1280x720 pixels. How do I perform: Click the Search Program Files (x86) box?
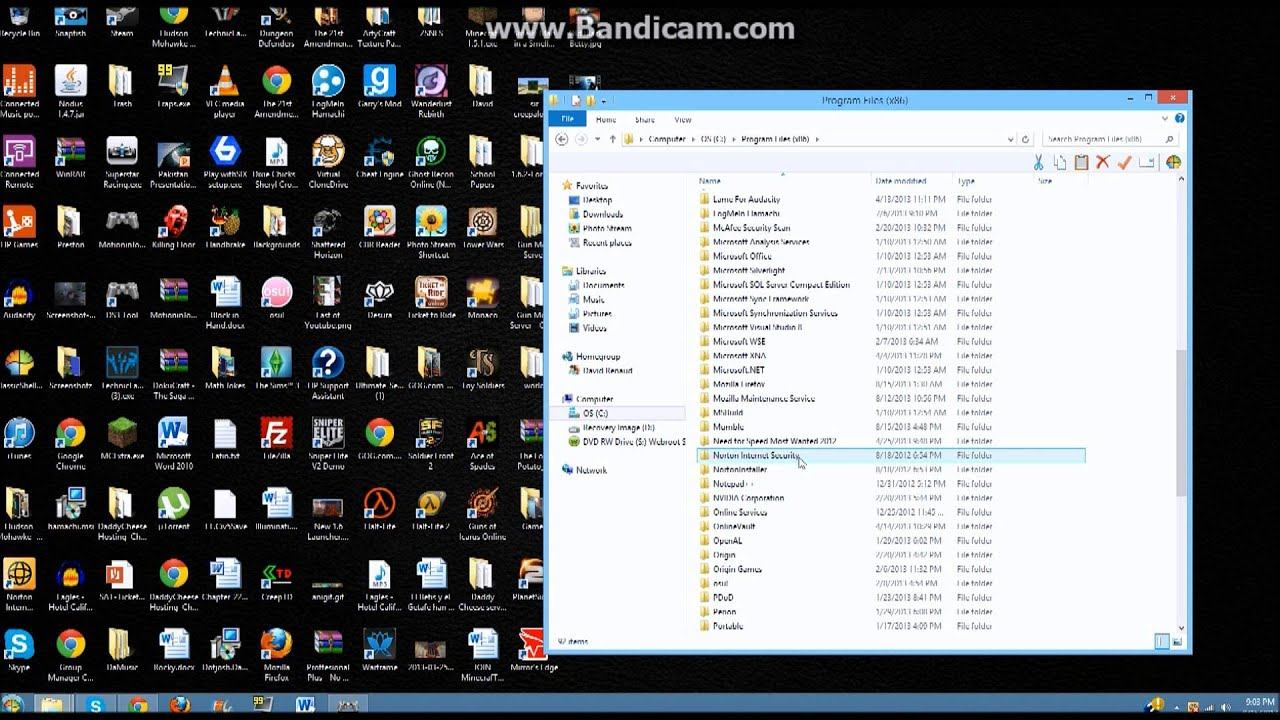1108,139
